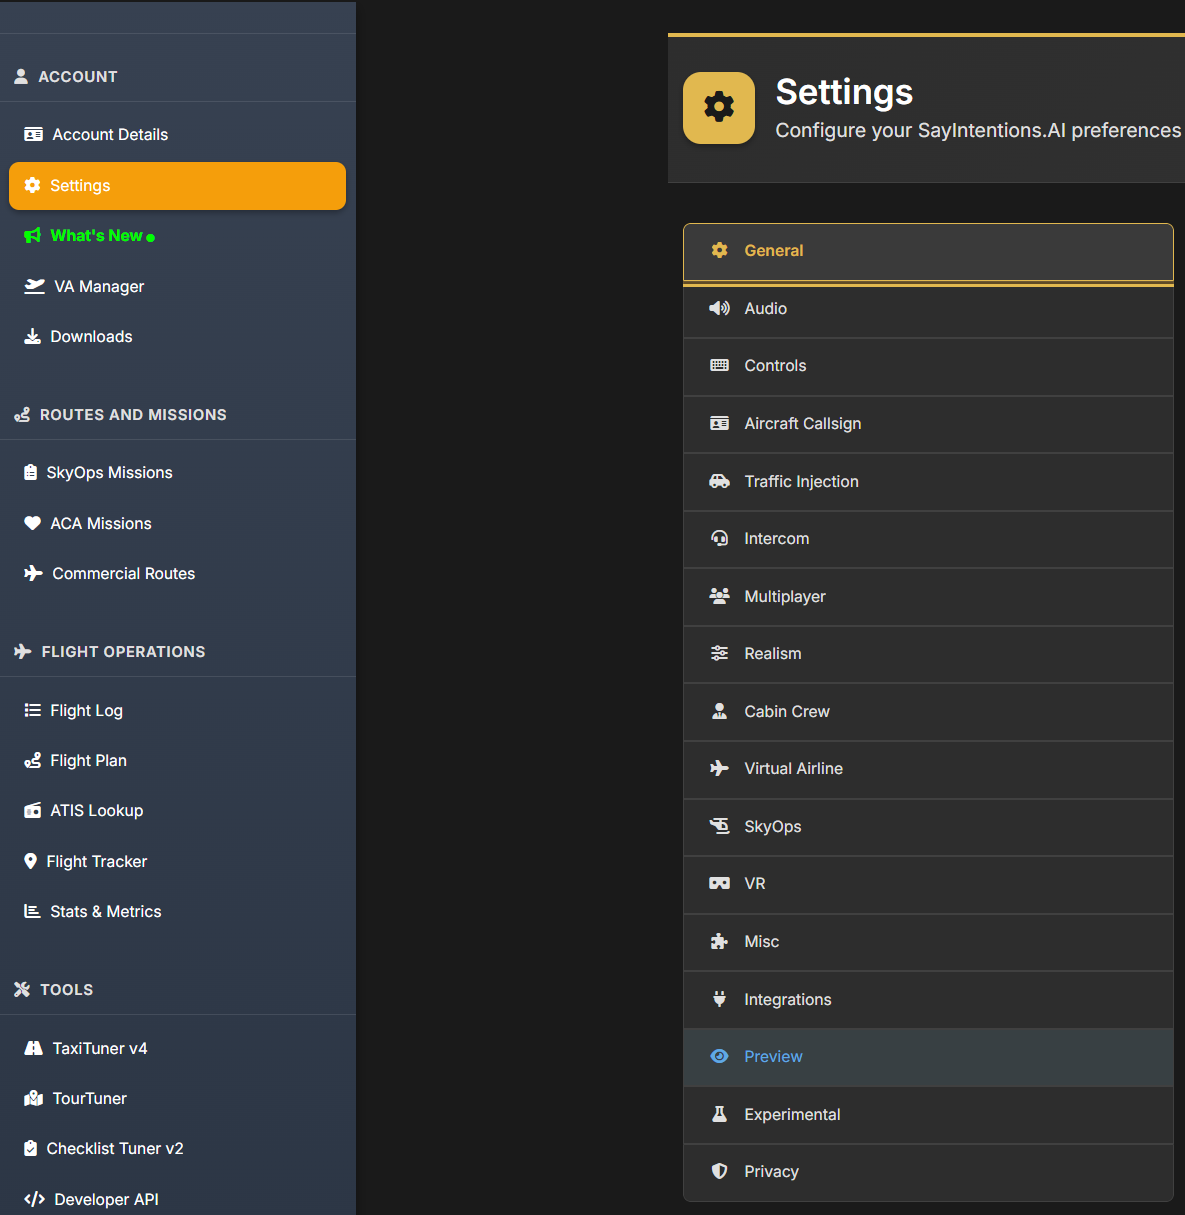Click the Checklist Tuner clipboard-check icon

31,1148
